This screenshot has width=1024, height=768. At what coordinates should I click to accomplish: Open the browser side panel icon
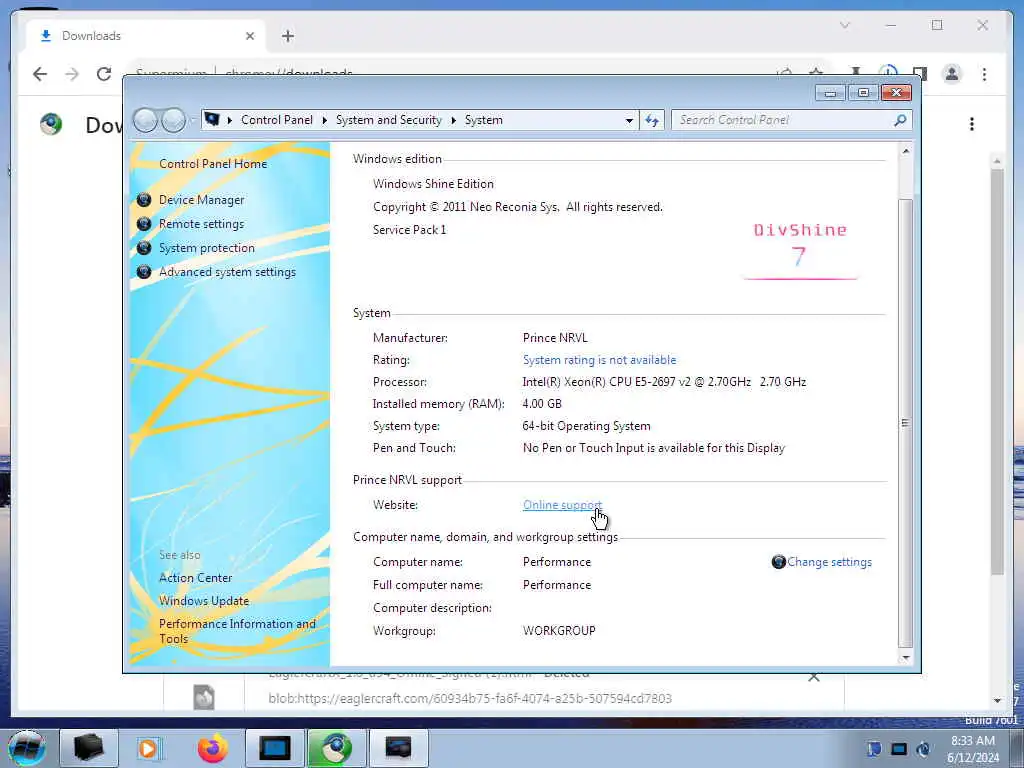920,74
